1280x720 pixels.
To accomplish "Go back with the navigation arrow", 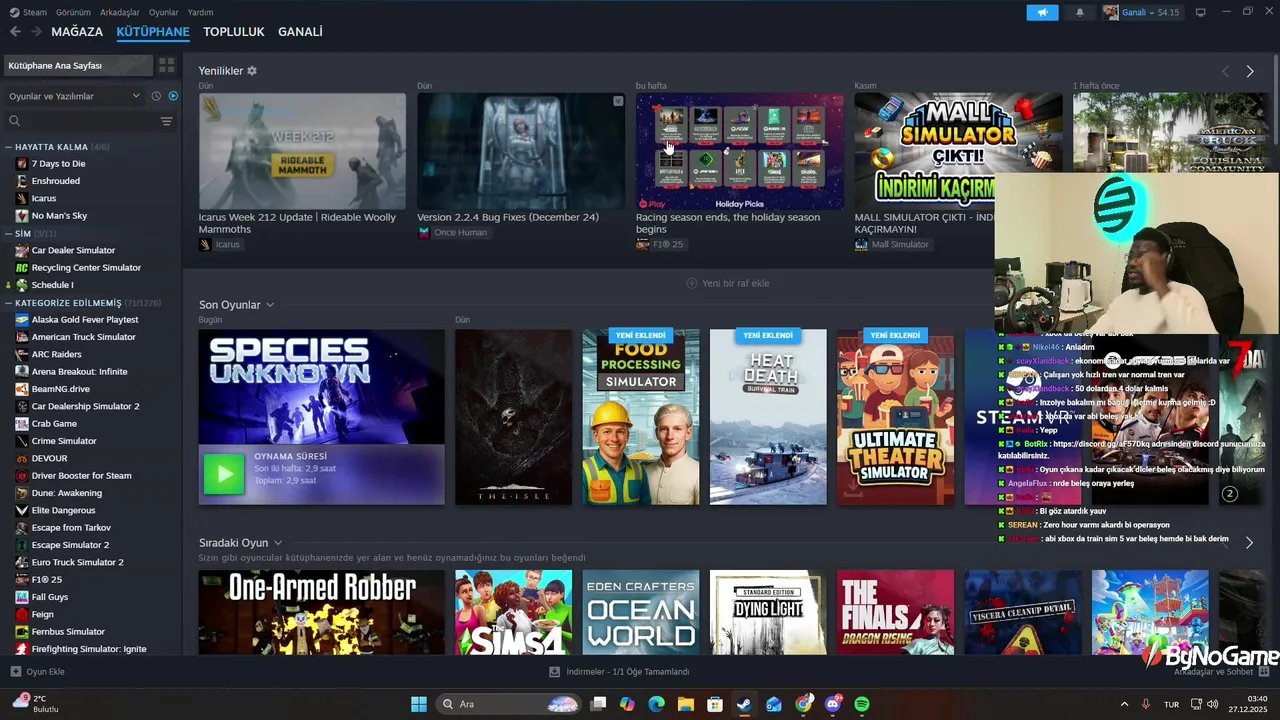I will tap(15, 32).
